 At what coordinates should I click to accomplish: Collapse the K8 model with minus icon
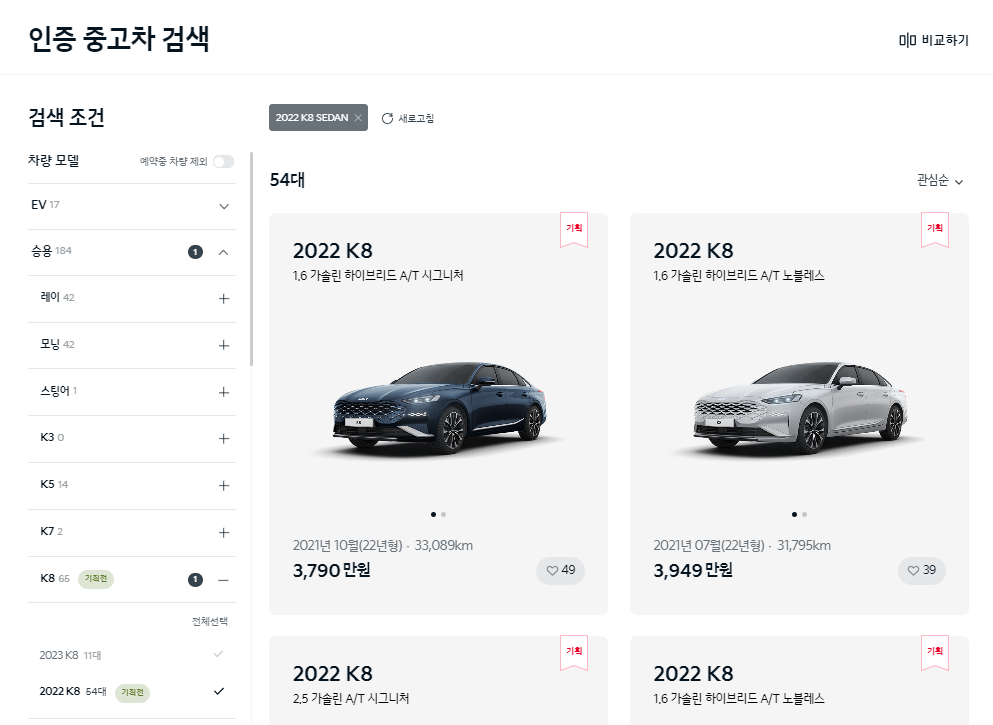[224, 580]
